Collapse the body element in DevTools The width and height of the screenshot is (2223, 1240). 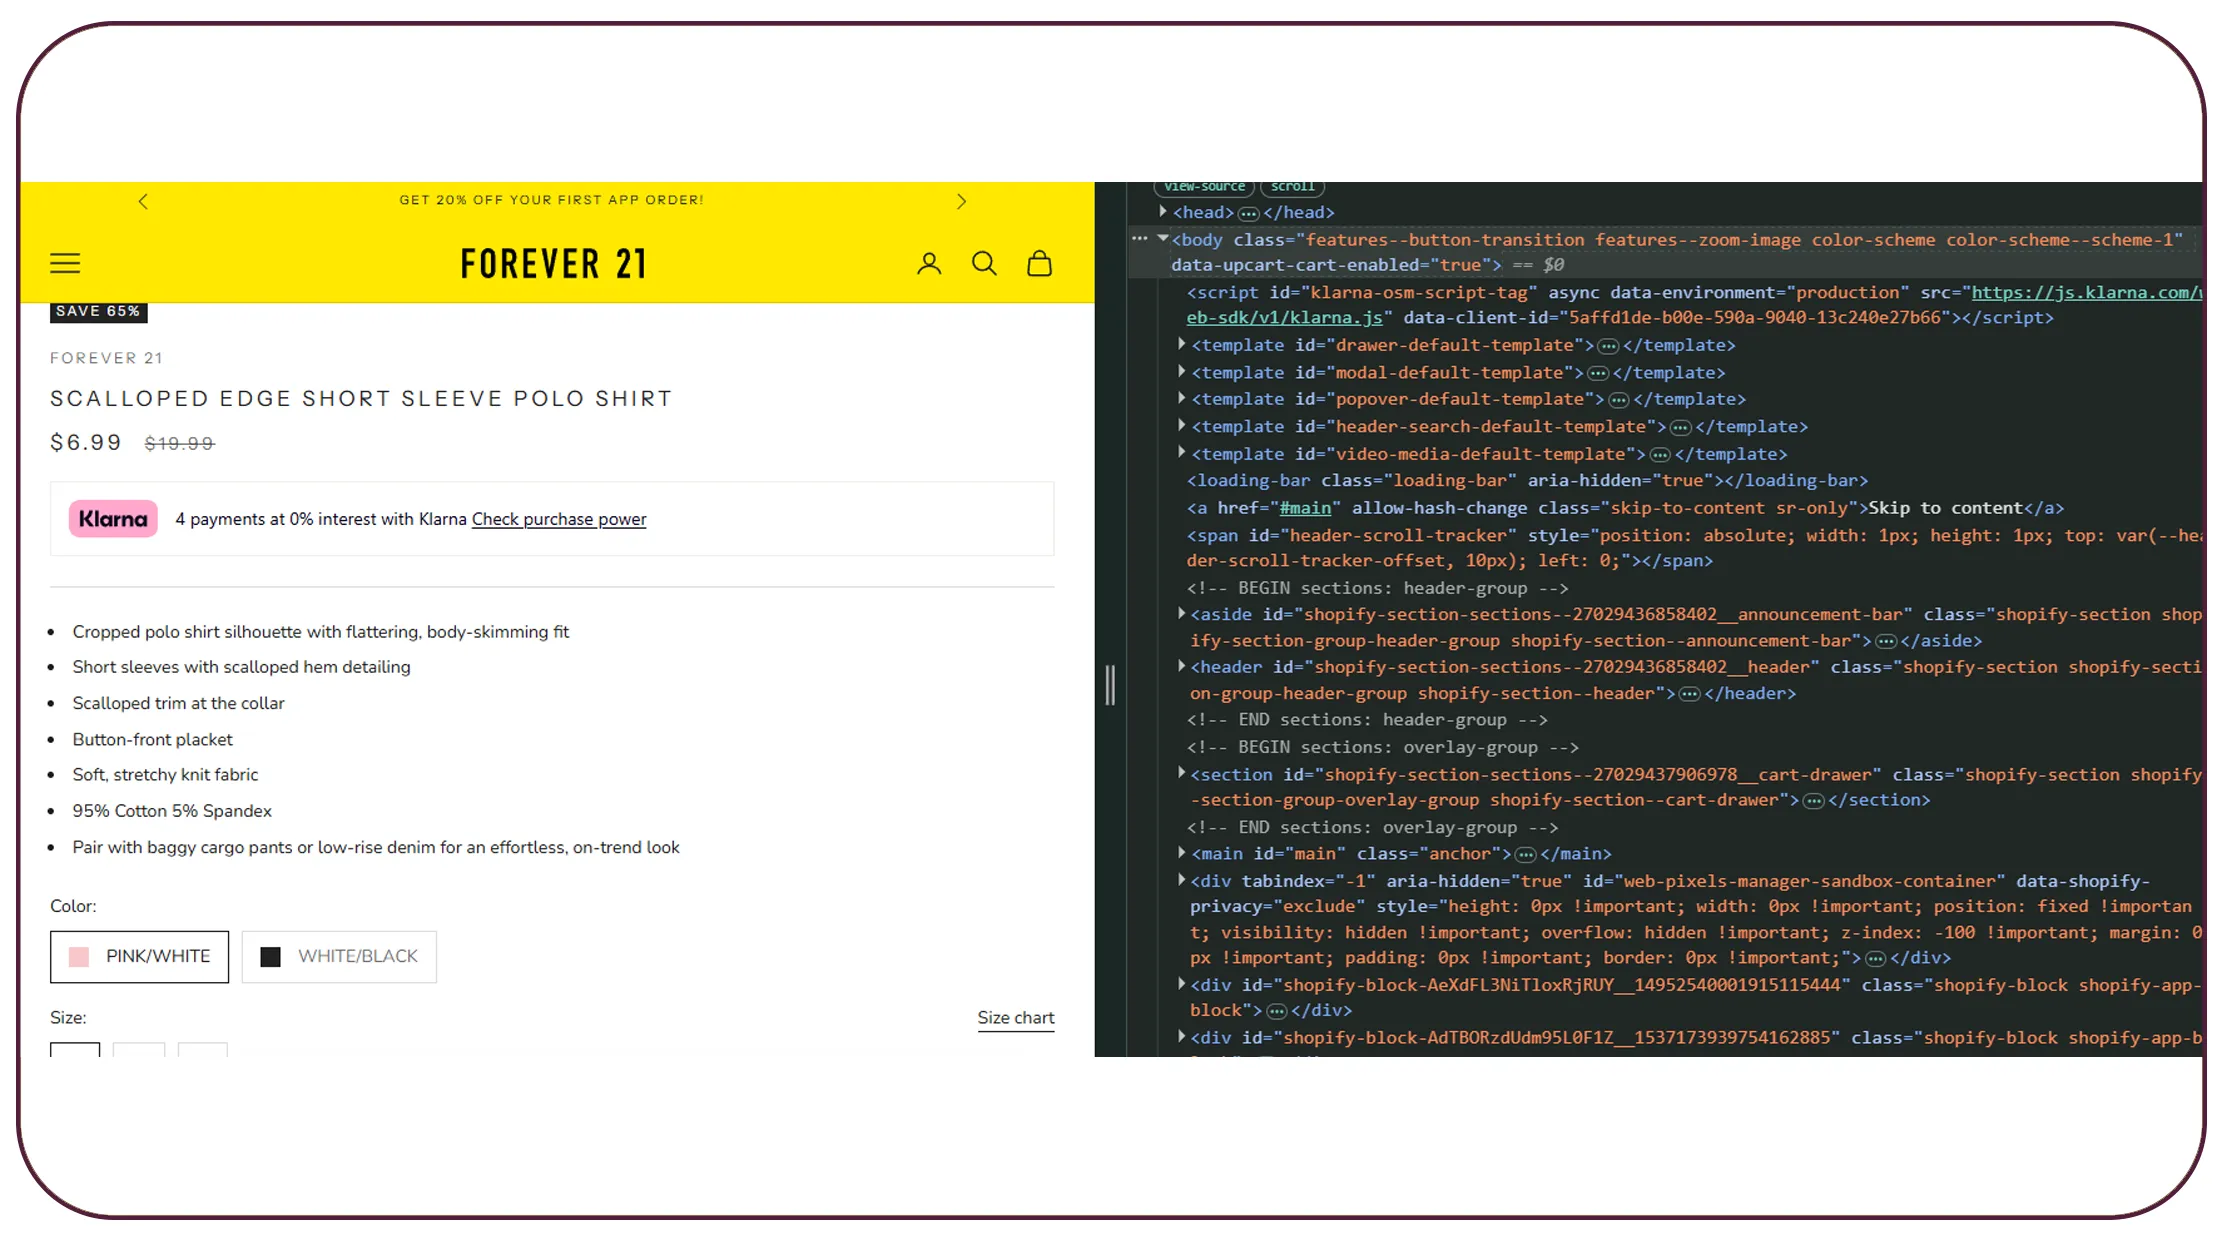point(1163,239)
